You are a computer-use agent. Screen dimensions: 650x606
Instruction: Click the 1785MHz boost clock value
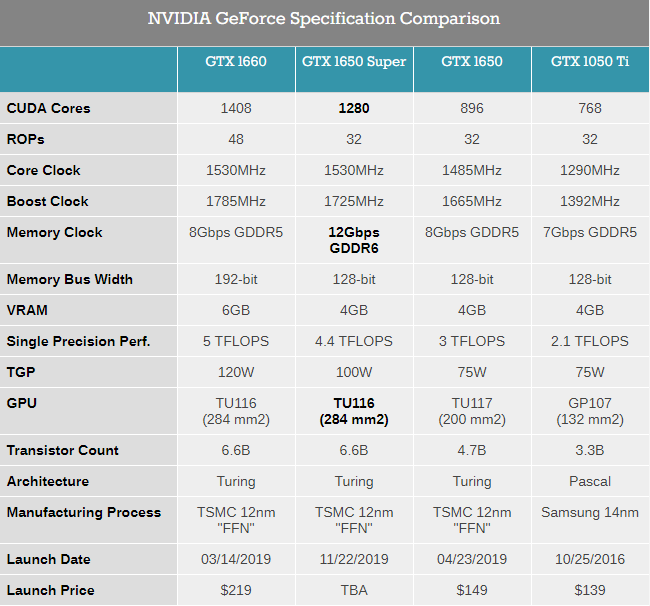click(x=236, y=201)
